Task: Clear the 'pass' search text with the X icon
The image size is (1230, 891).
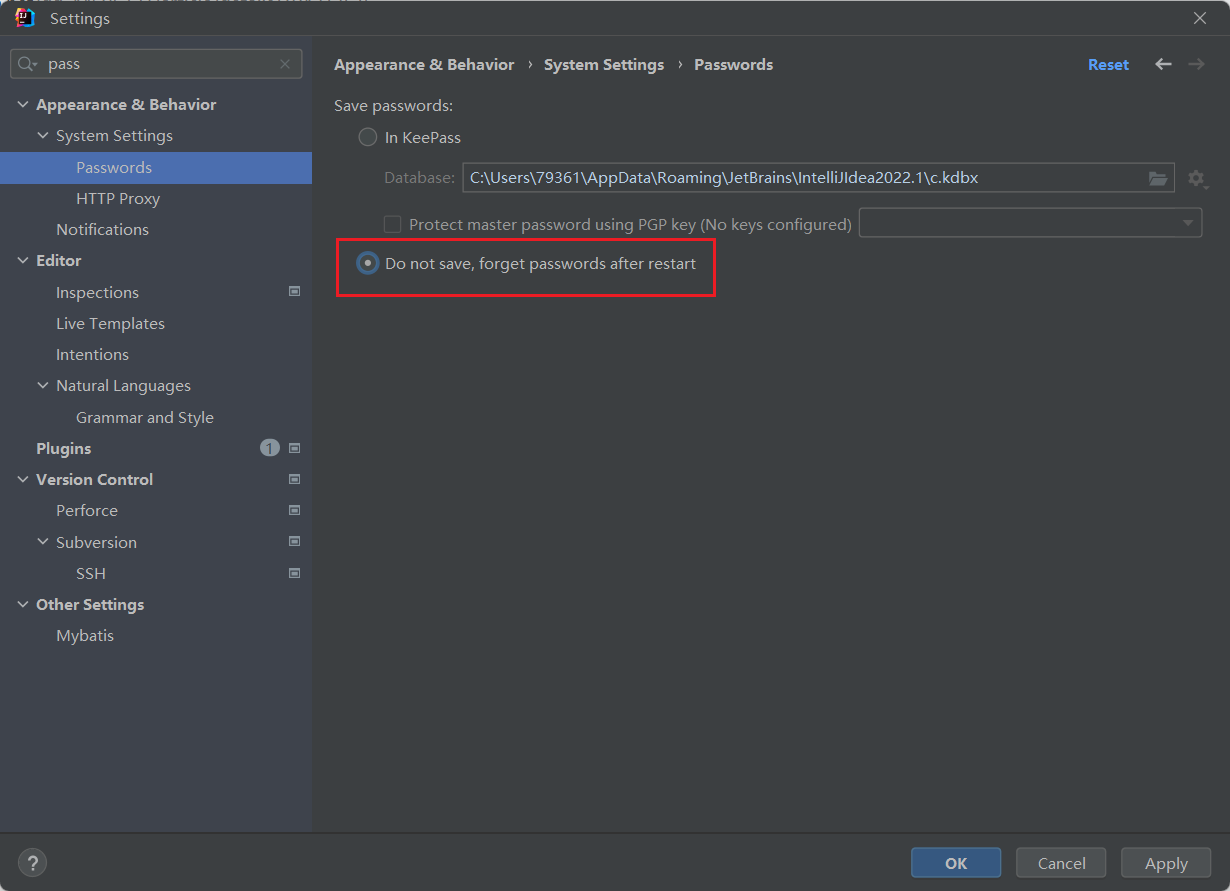Action: [285, 64]
